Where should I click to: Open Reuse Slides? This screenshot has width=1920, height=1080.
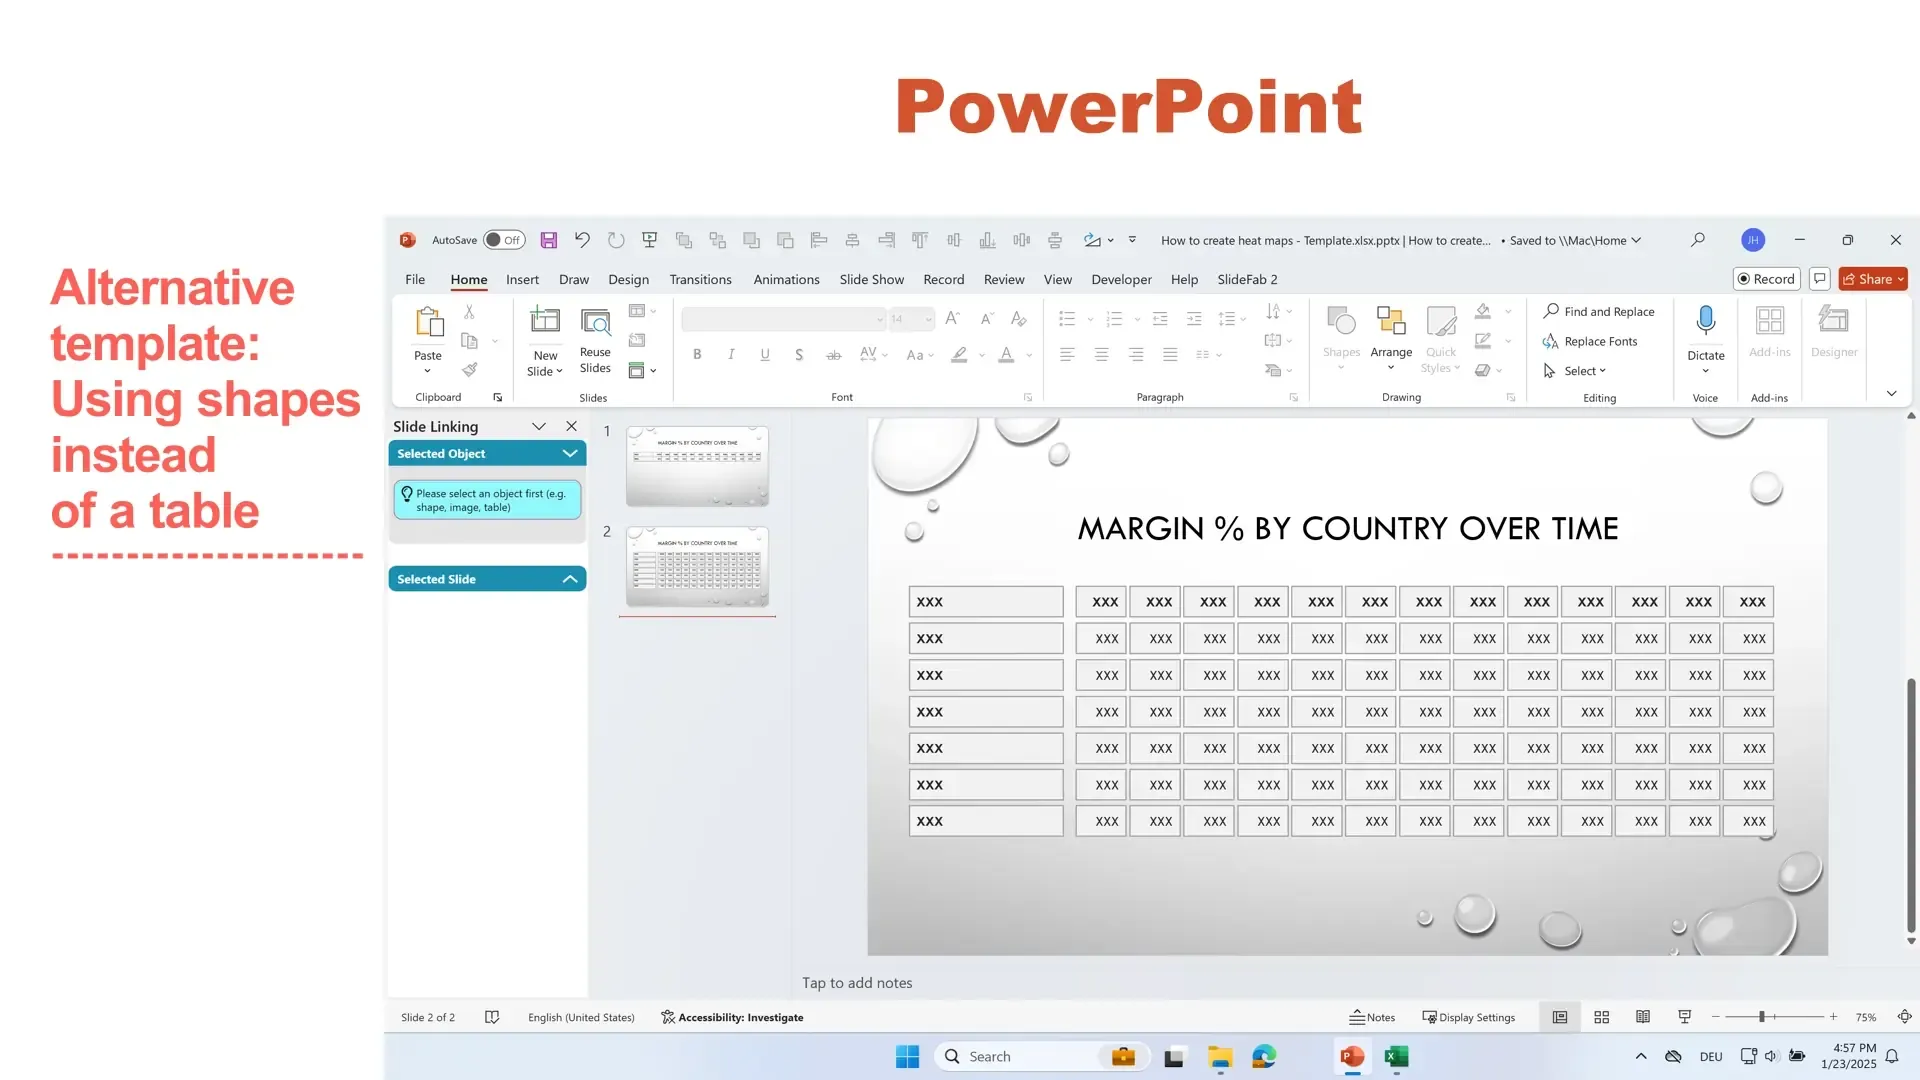(x=595, y=341)
